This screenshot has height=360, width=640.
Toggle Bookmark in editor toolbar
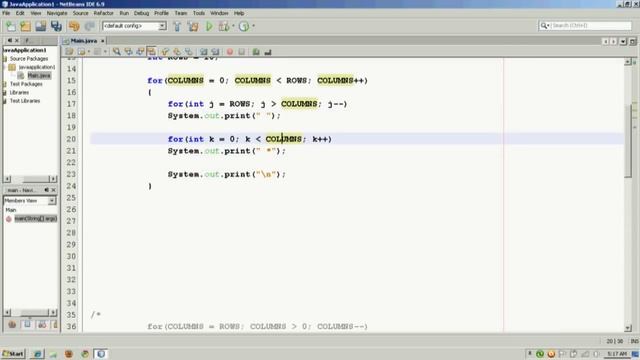pyautogui.click(x=189, y=51)
